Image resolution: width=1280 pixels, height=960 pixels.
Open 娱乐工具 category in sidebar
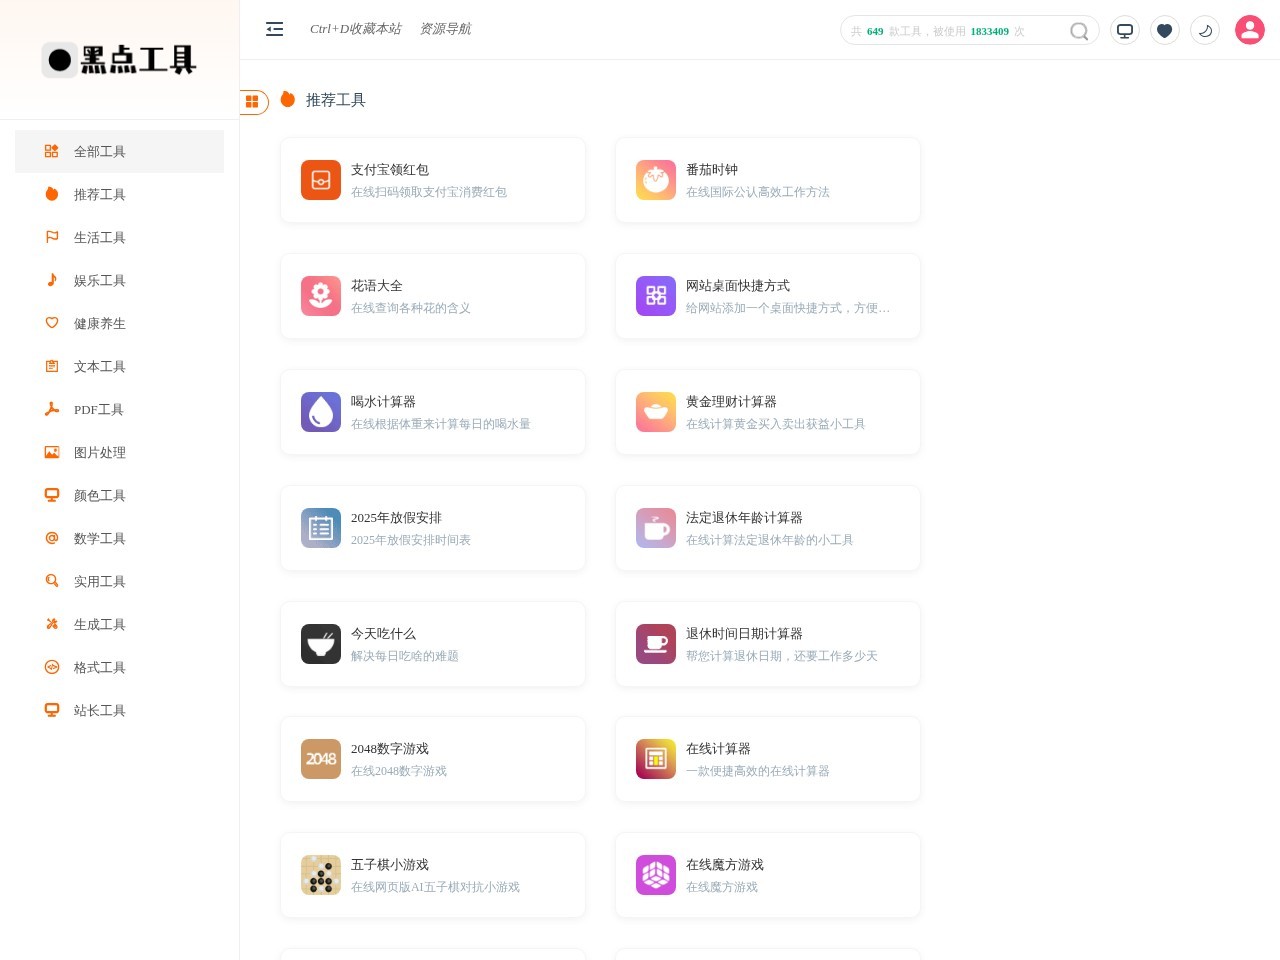coord(119,280)
